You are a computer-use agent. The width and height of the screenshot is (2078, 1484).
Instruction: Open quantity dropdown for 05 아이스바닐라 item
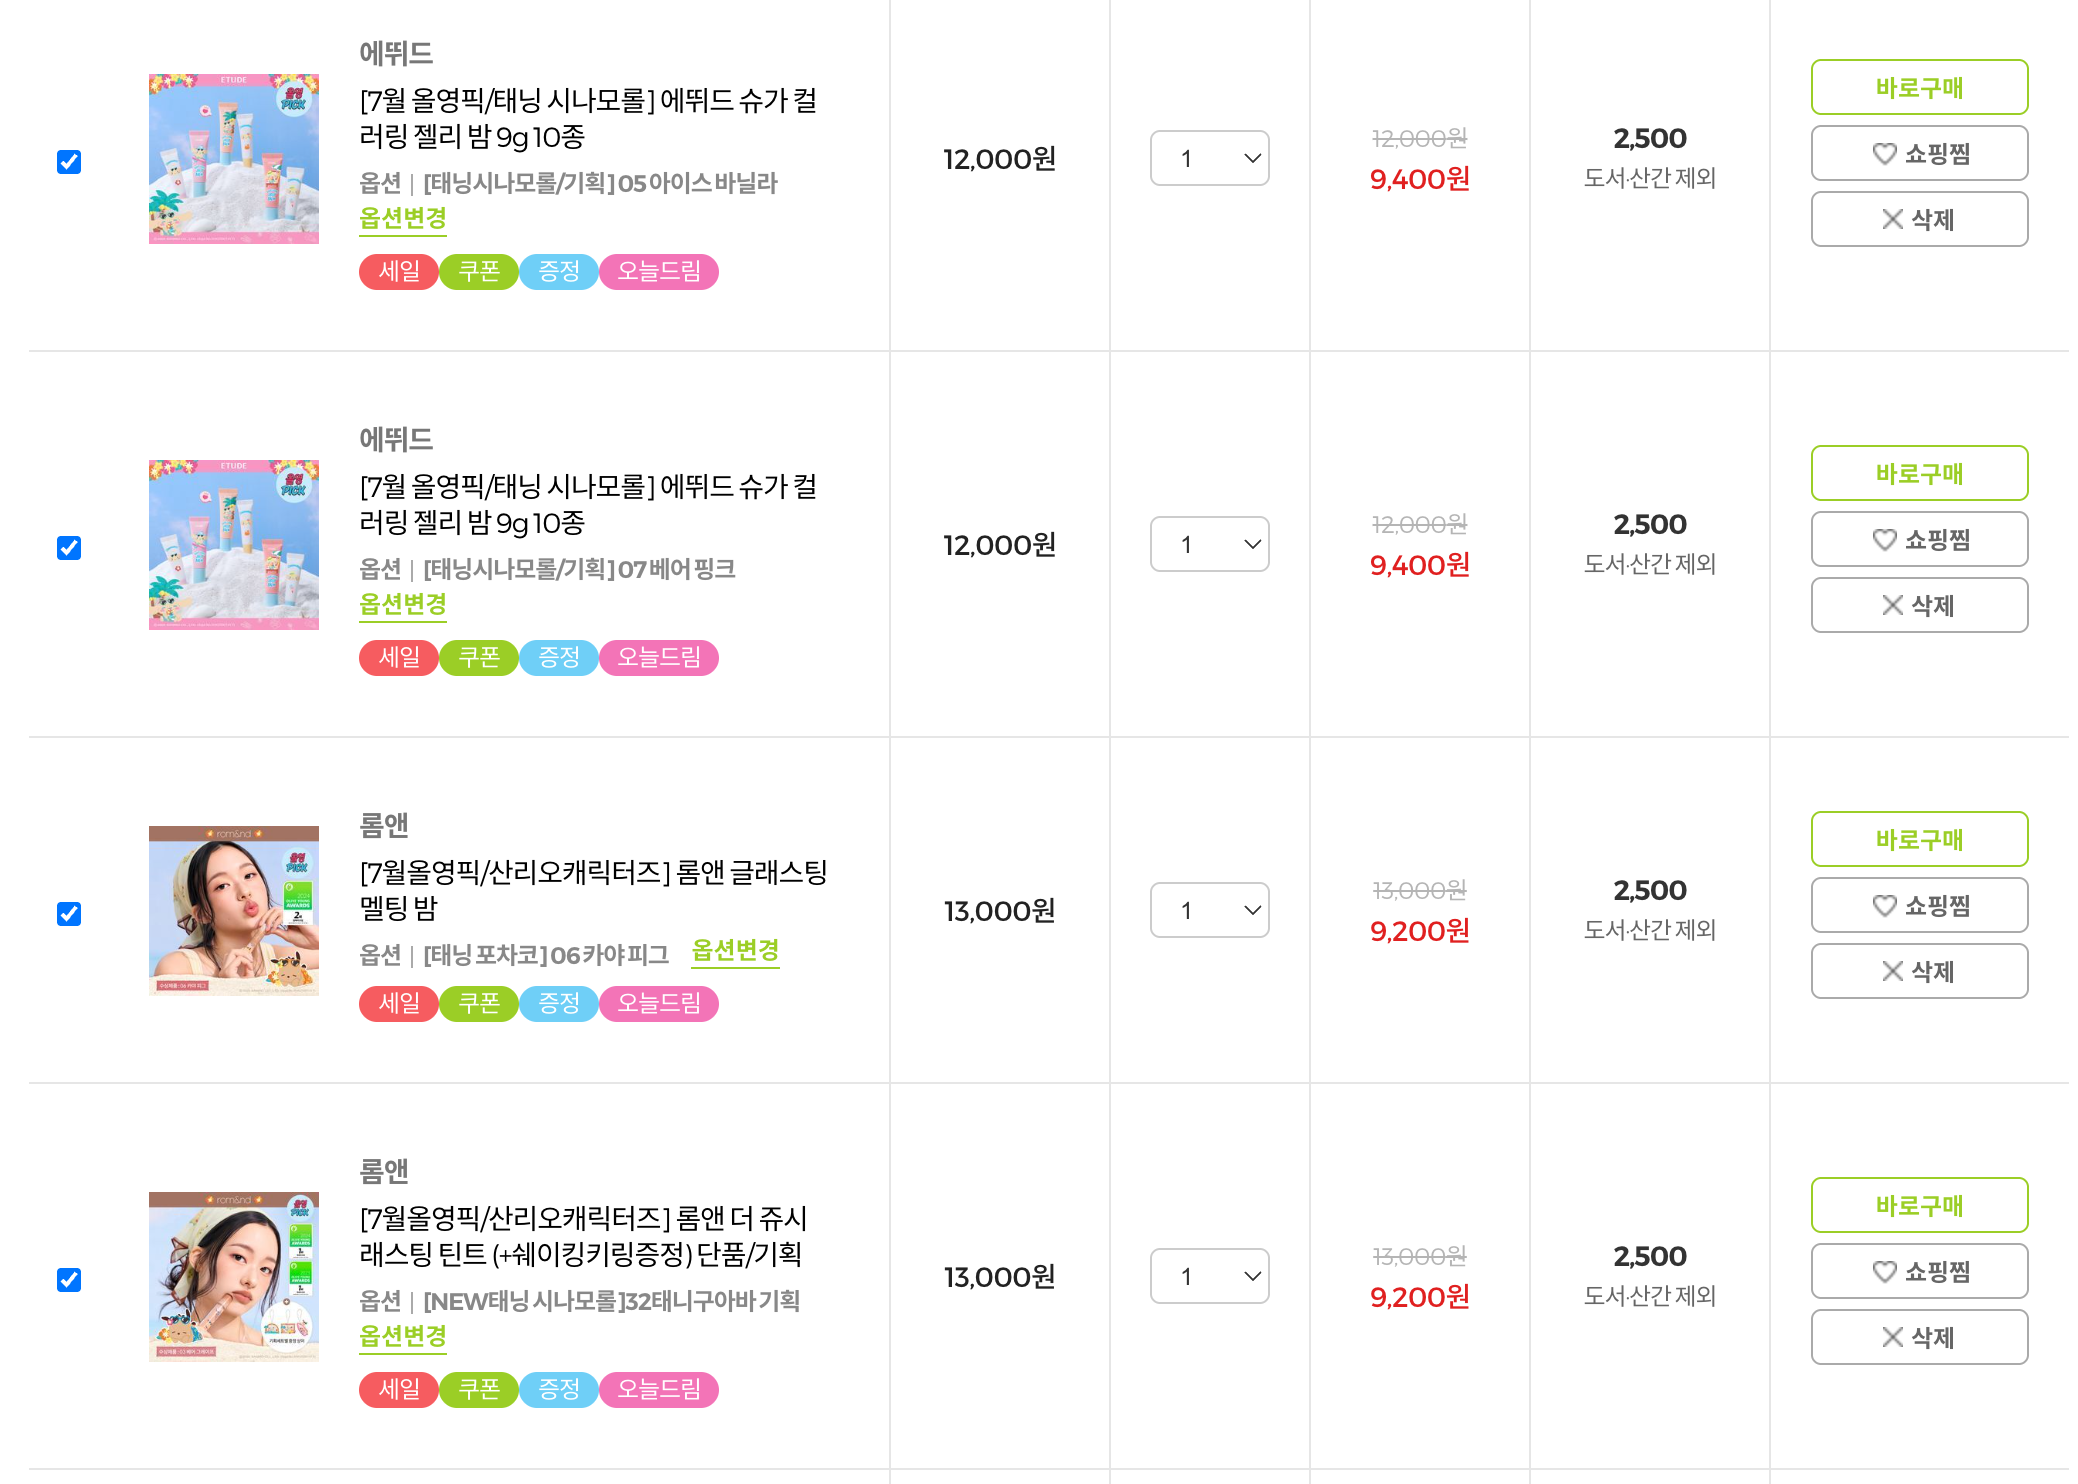[1210, 158]
